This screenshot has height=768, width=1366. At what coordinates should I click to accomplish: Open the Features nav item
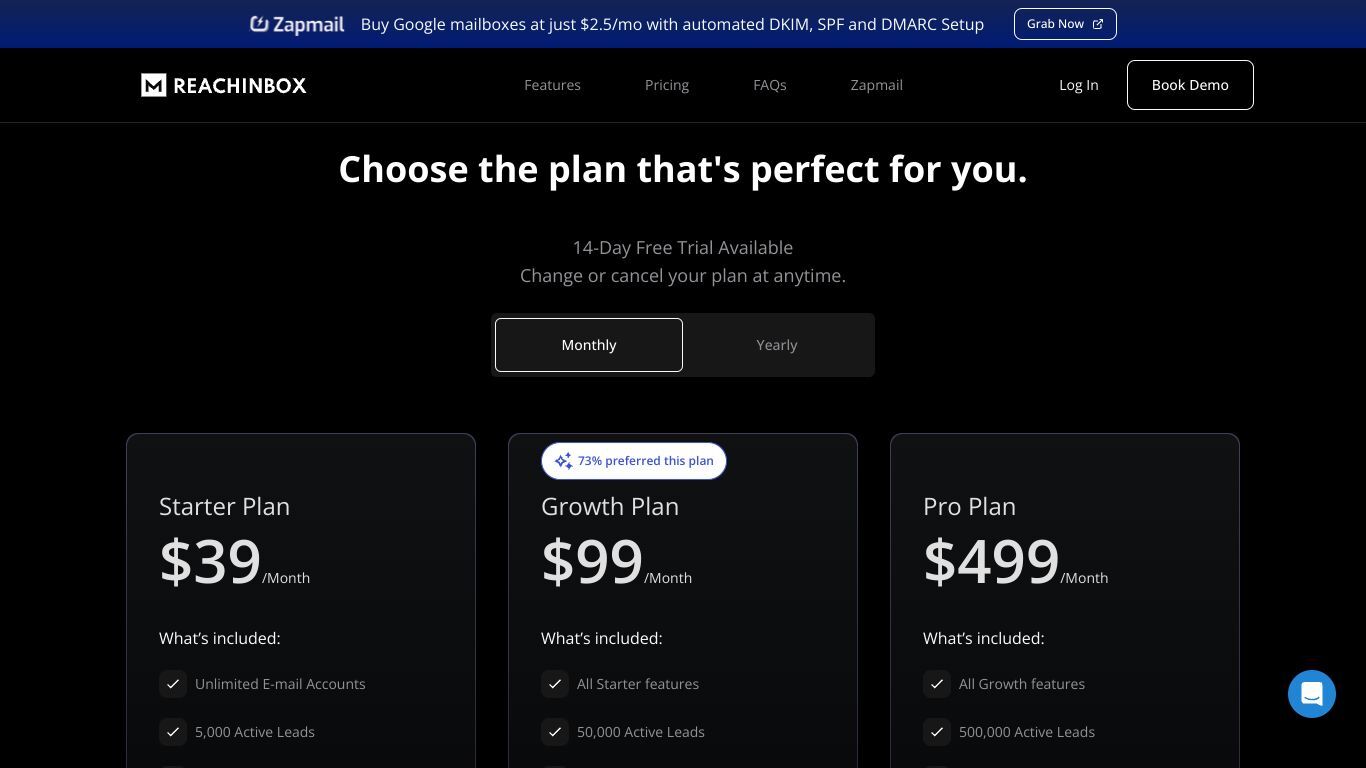tap(552, 85)
